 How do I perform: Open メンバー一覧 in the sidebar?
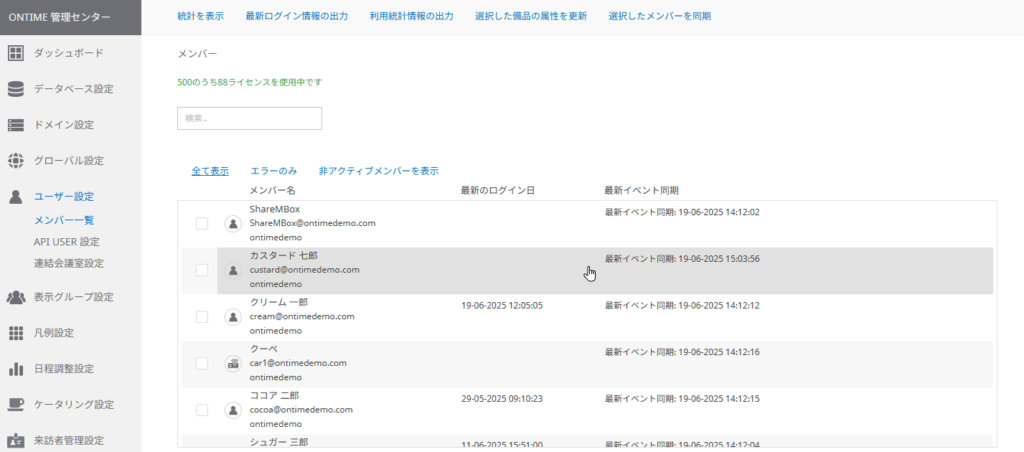tap(64, 220)
